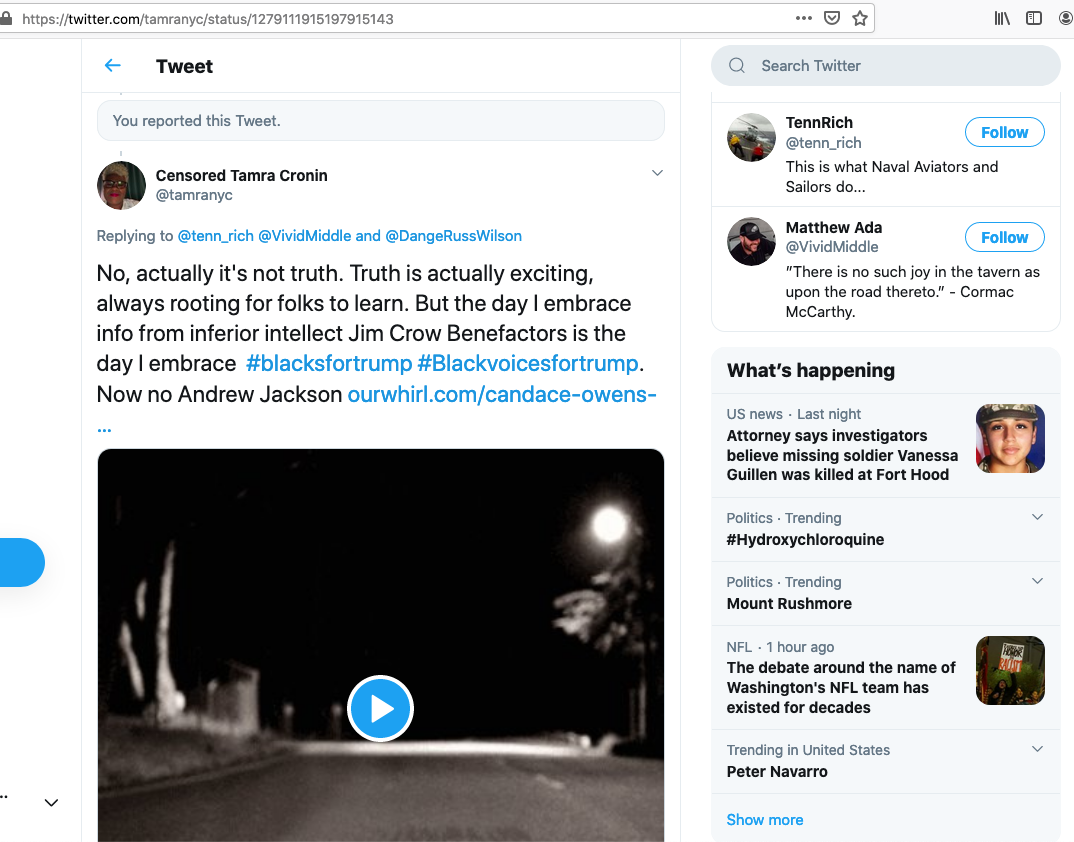Viewport: 1074px width, 842px height.
Task: Open Vanessa Guillen news story thumbnail
Action: tap(1010, 438)
